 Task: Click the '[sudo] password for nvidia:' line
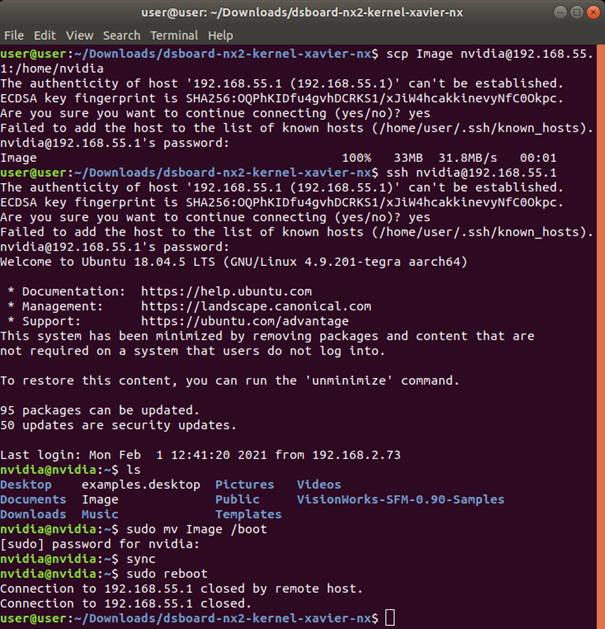tap(100, 544)
